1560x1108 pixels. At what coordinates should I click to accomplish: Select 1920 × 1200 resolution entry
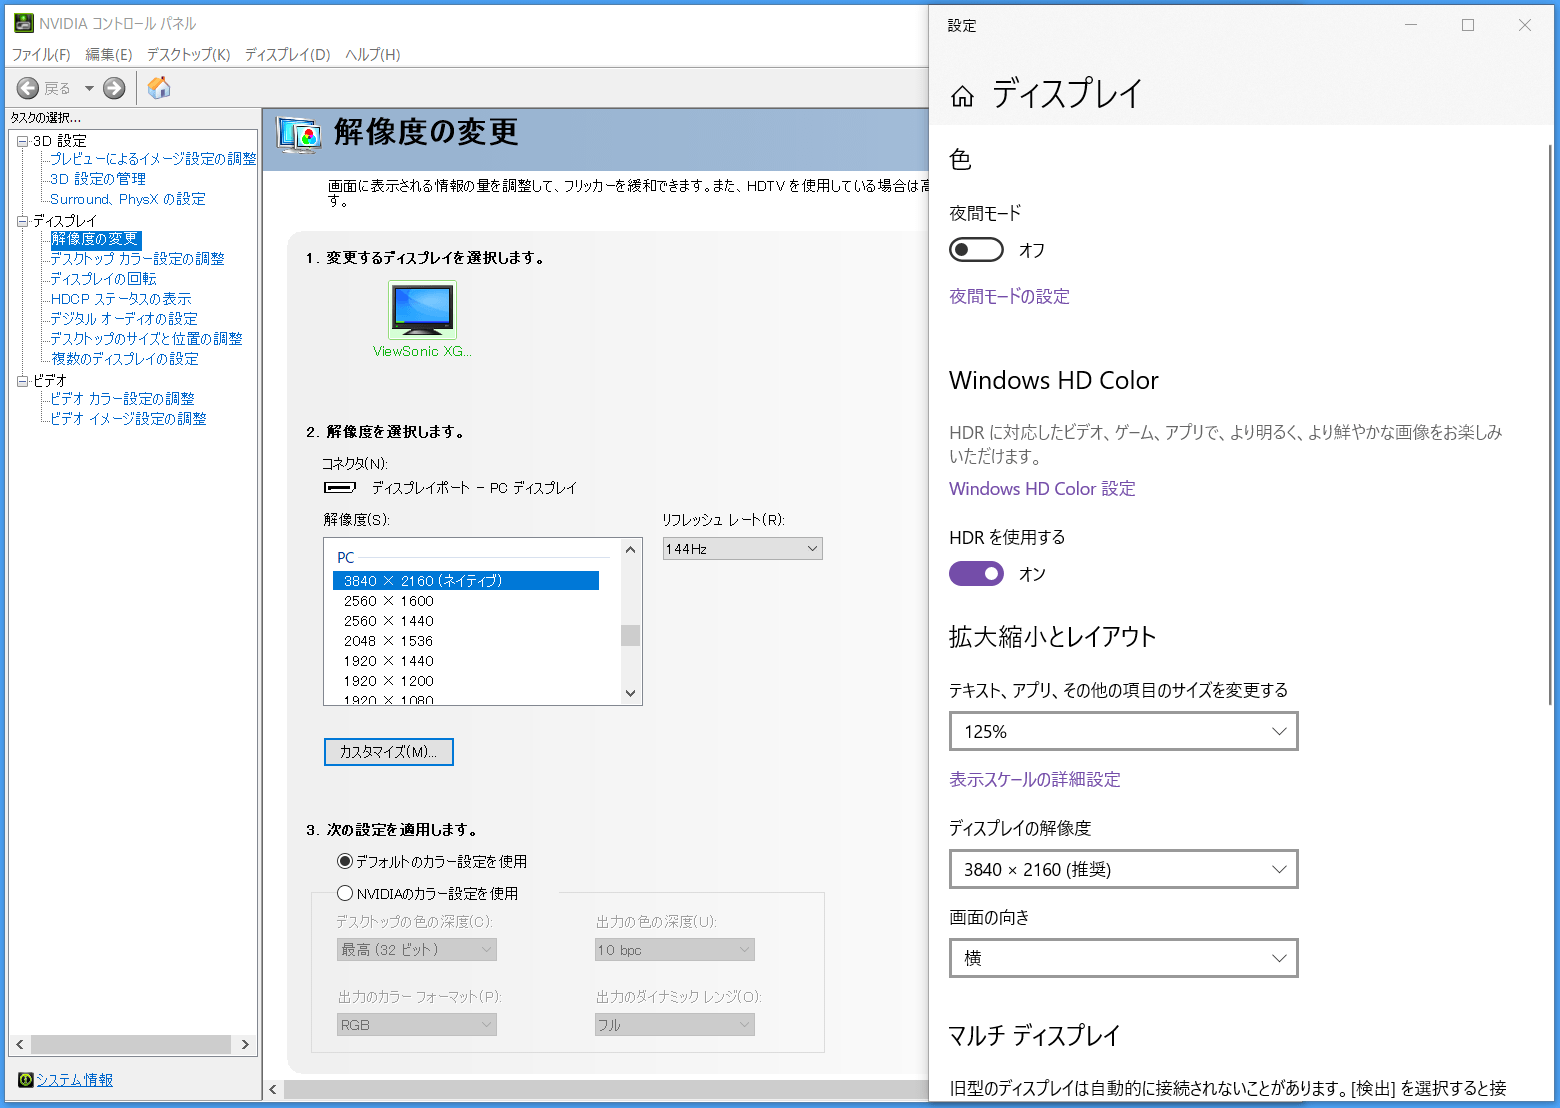[389, 681]
